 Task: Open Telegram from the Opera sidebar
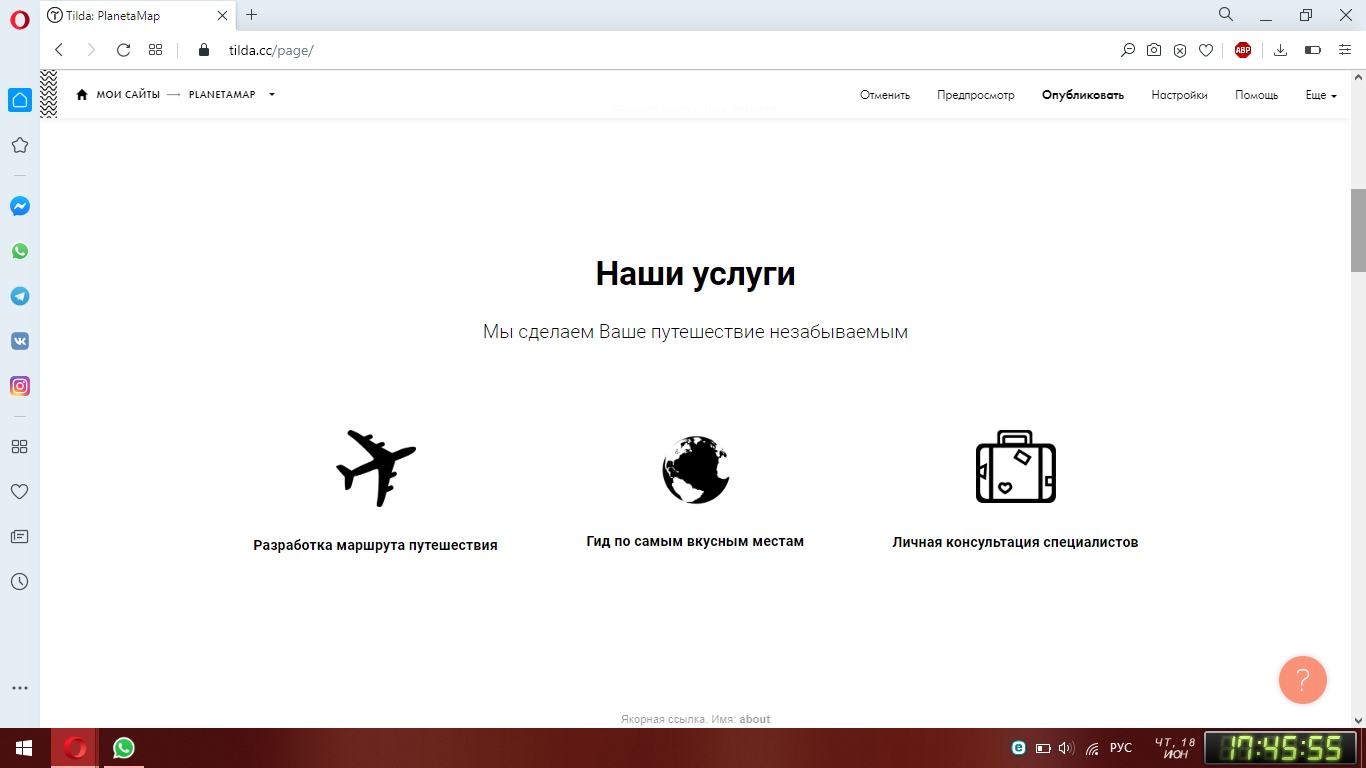pos(20,296)
